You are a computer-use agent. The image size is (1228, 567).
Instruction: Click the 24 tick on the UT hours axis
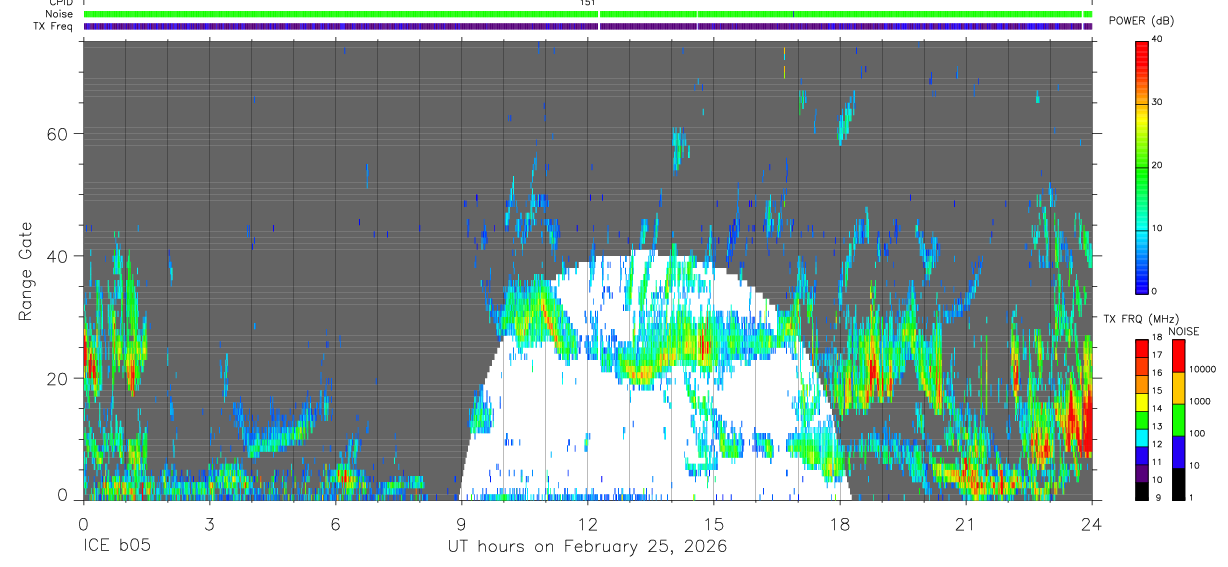[x=1092, y=523]
